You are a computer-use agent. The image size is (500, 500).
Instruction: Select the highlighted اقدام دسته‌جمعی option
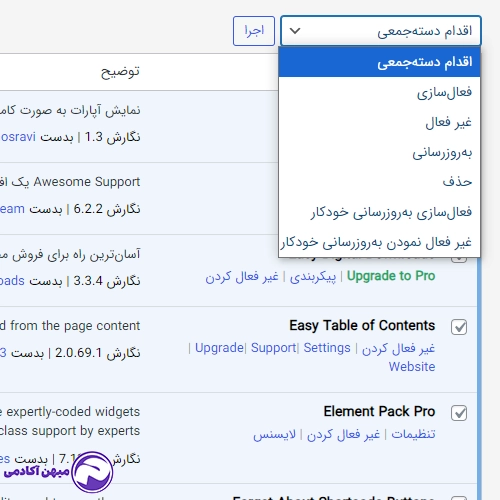coord(379,62)
